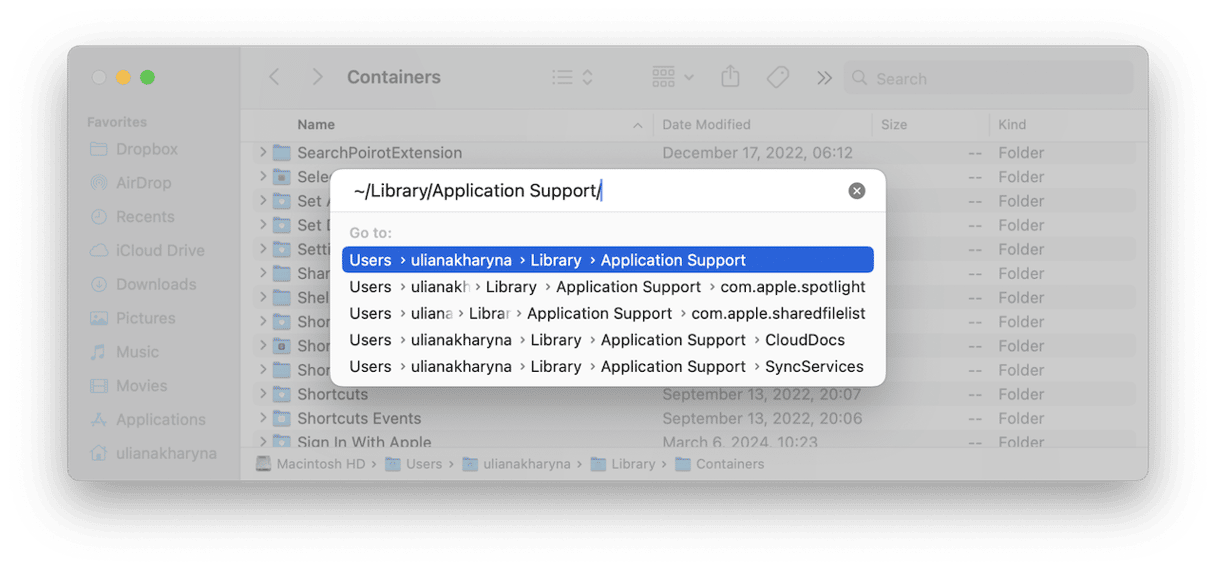The height and width of the screenshot is (570, 1216).
Task: Click Library in the path bar
Action: click(x=632, y=464)
